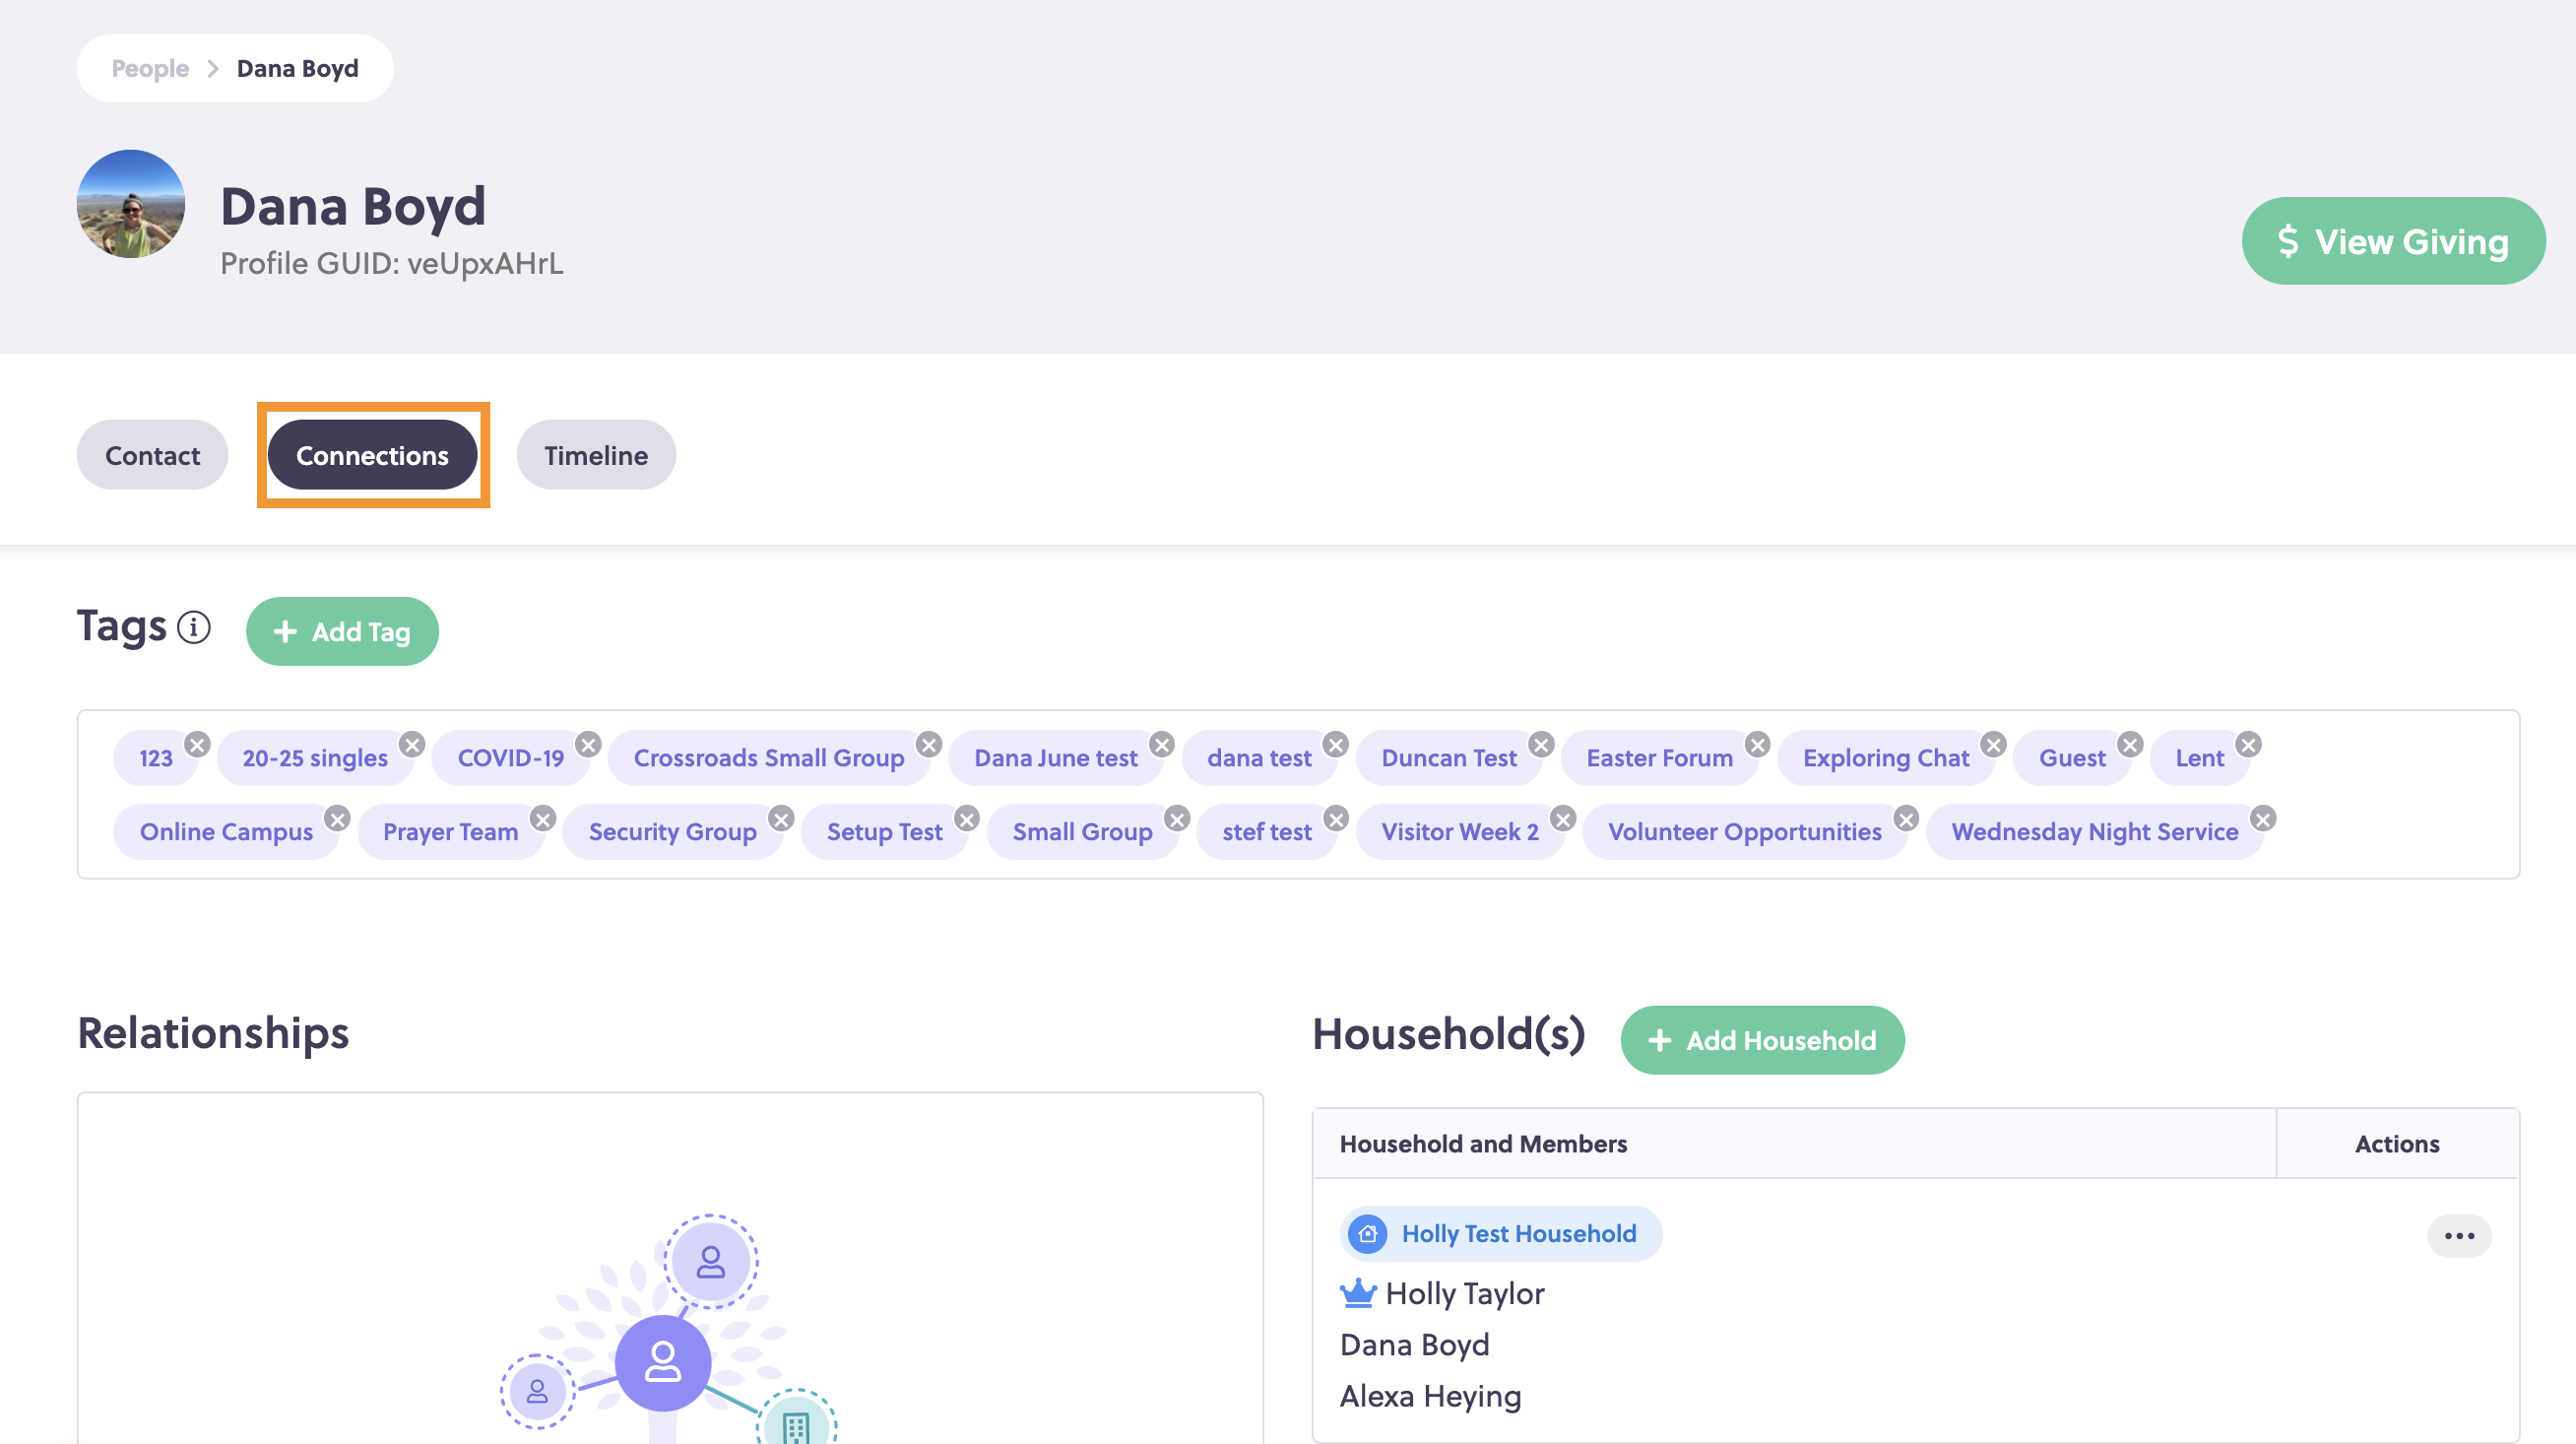
Task: Click Dana Boyd's profile photo
Action: [131, 204]
